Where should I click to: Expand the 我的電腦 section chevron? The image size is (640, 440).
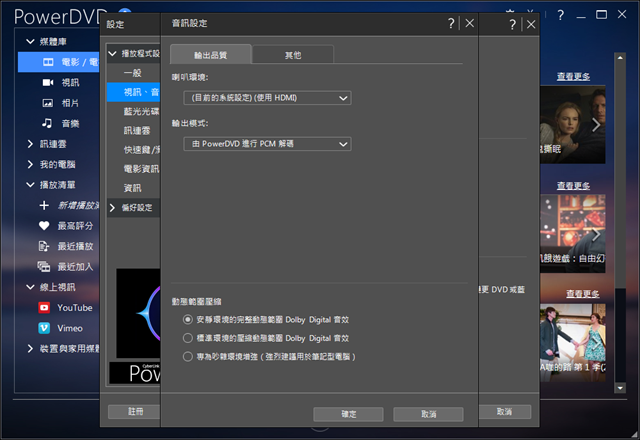point(30,164)
